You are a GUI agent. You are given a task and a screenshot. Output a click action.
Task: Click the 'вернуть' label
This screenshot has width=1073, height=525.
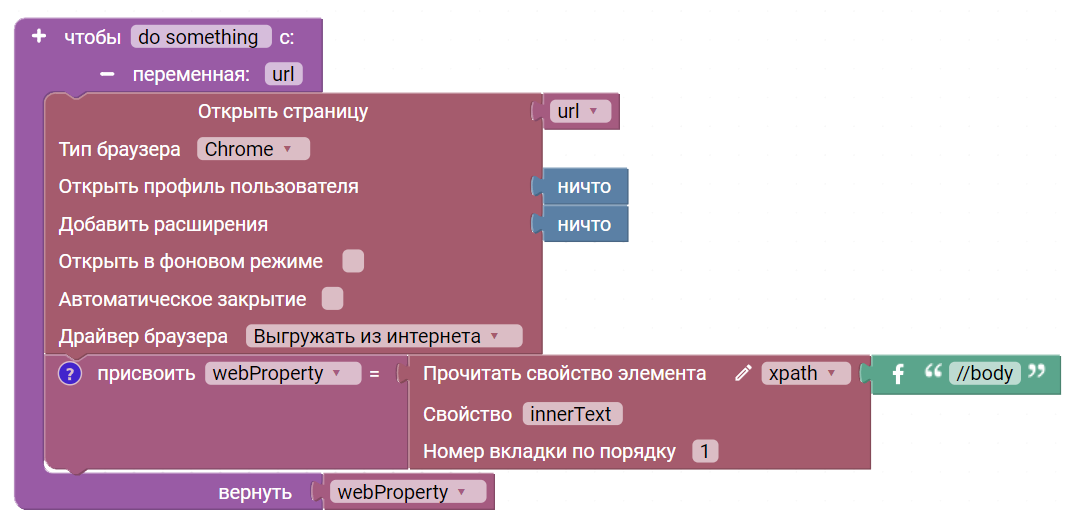[x=255, y=492]
